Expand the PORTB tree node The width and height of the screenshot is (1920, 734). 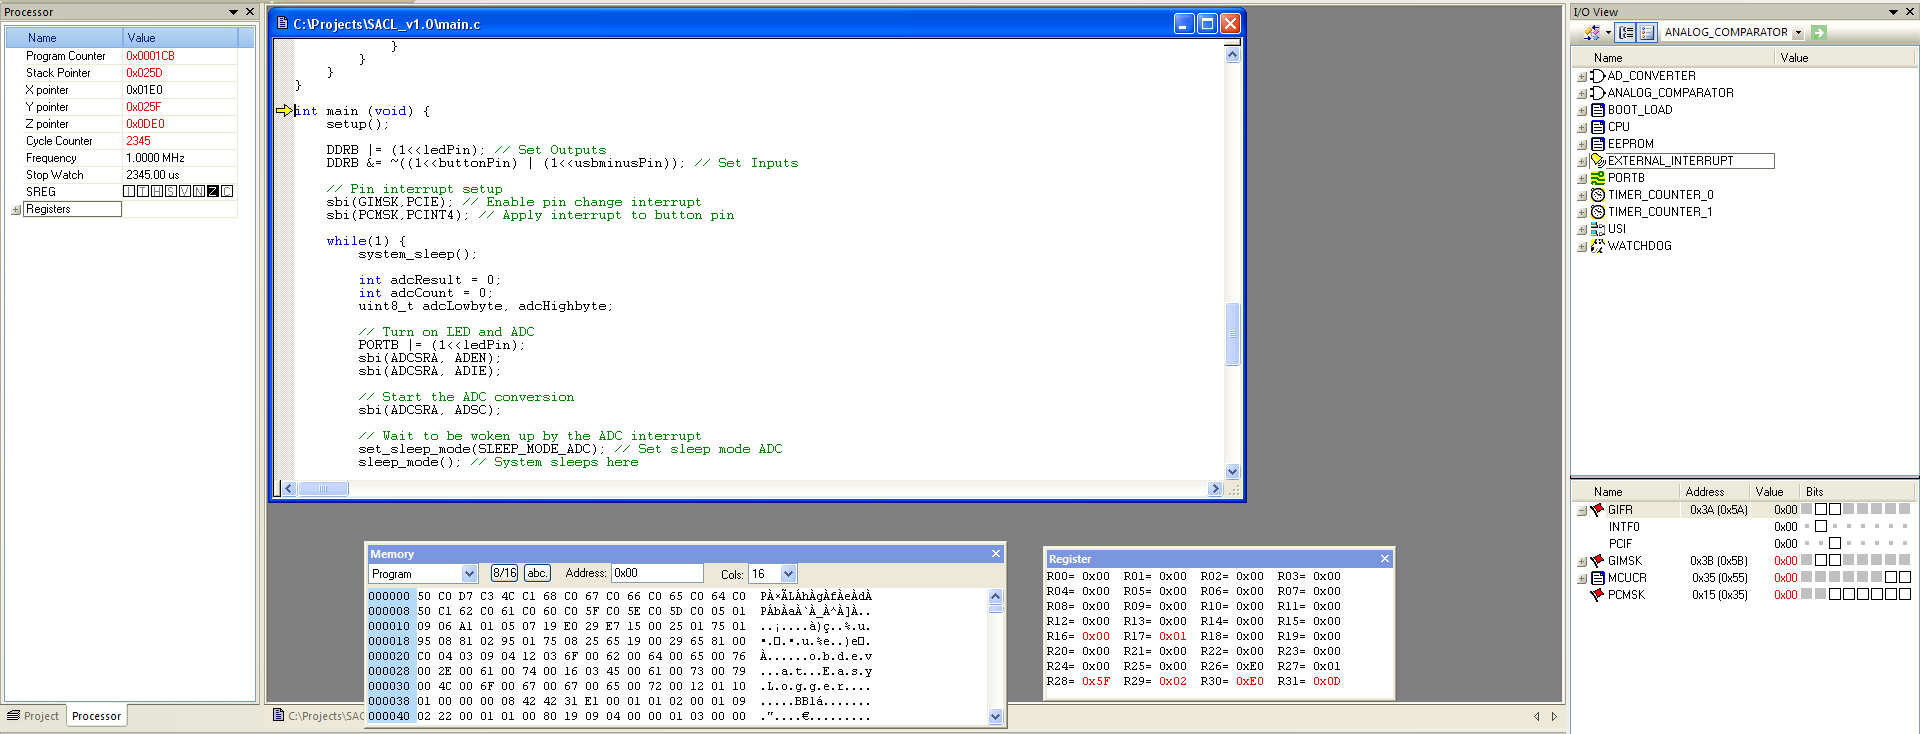pos(1582,179)
